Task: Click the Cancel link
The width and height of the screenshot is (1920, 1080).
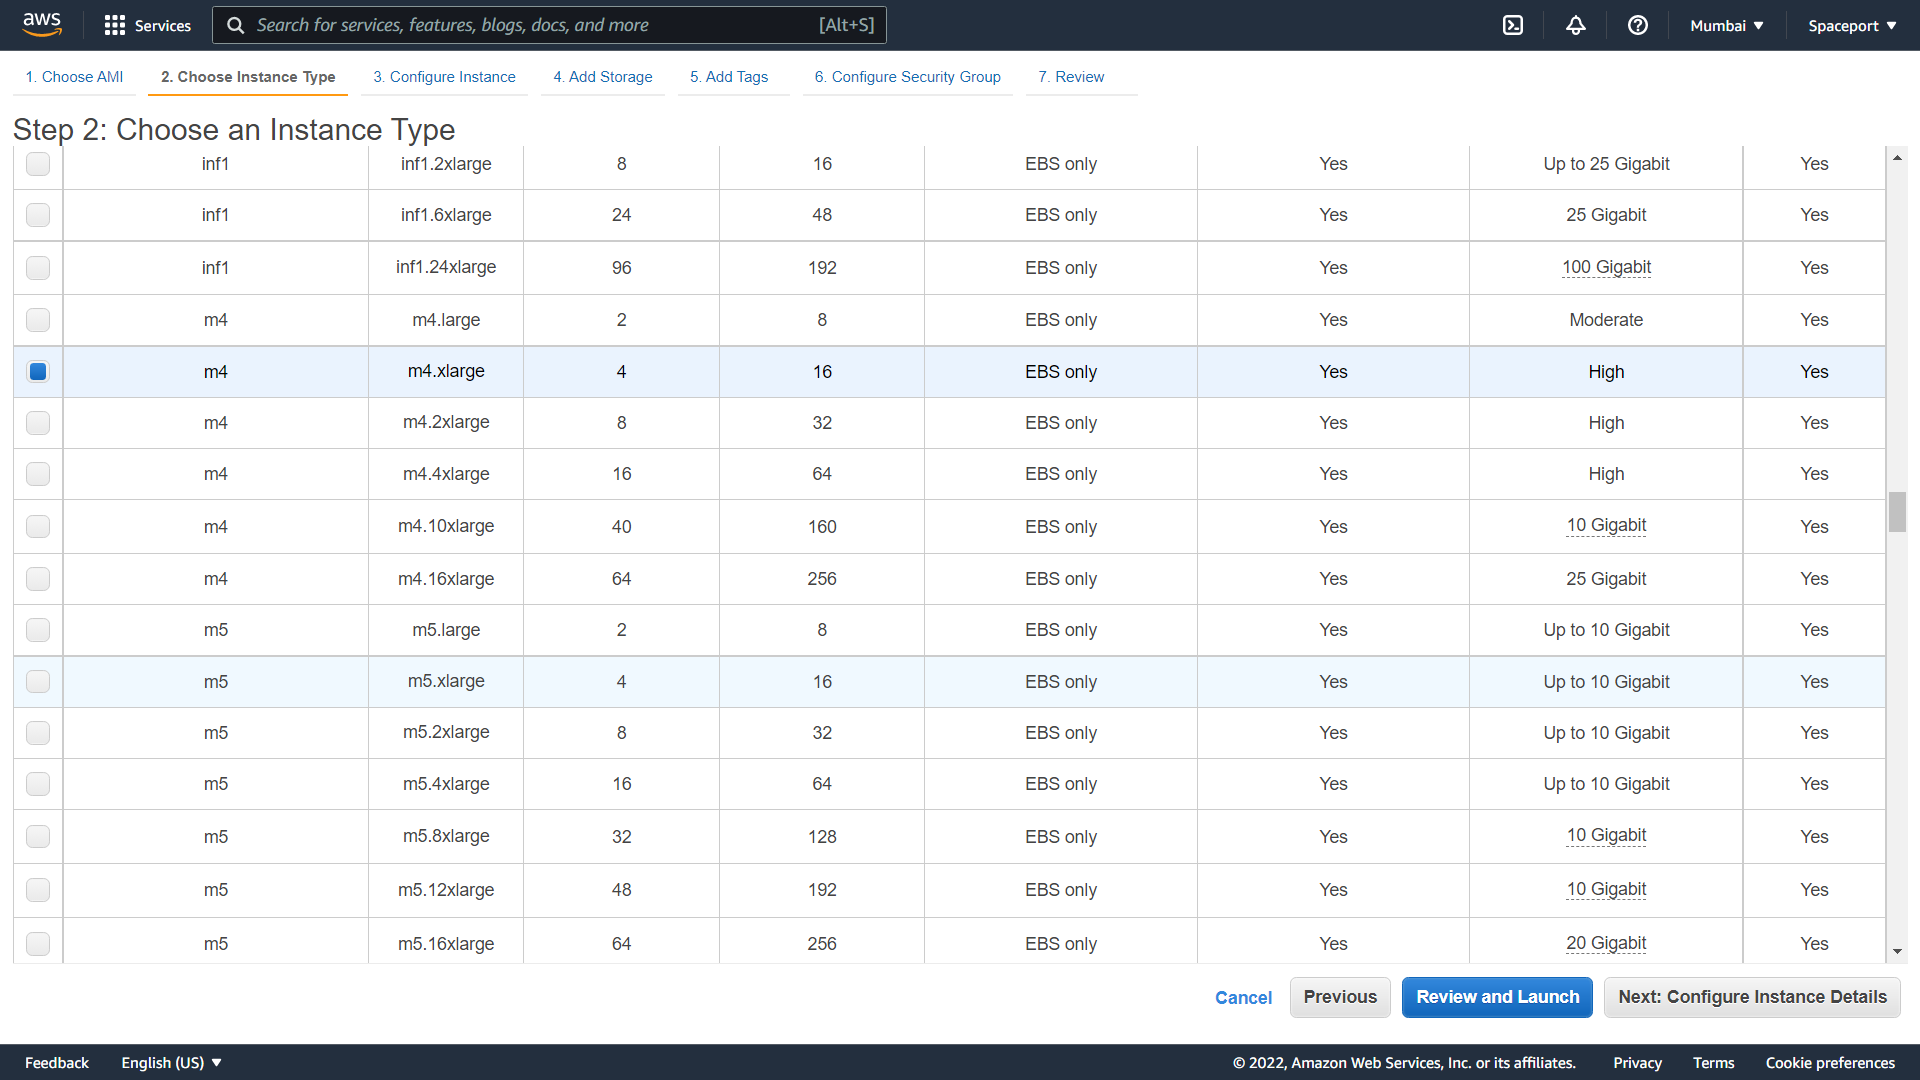Action: pyautogui.click(x=1243, y=998)
